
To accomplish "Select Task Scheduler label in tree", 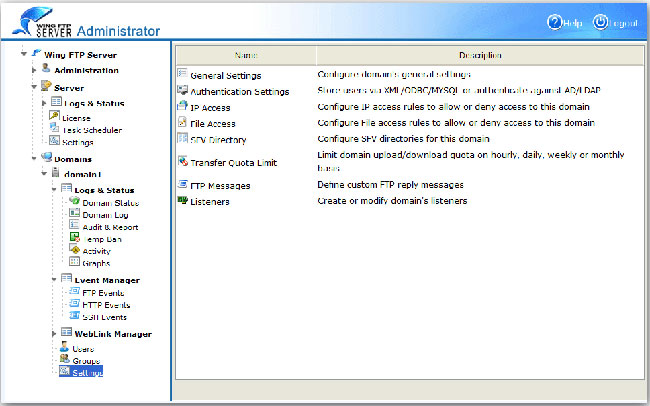I will tap(92, 130).
